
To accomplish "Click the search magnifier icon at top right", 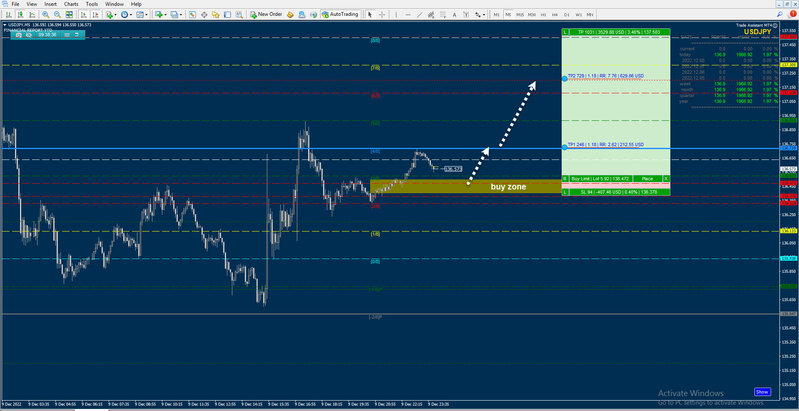I will 780,14.
